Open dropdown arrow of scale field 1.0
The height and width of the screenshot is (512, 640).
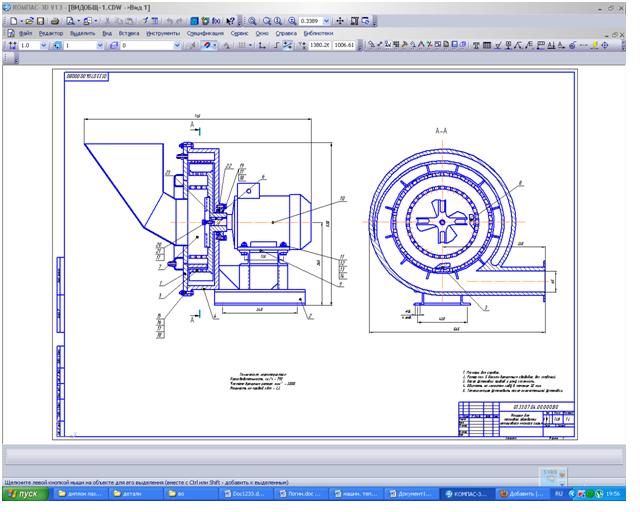[x=44, y=45]
